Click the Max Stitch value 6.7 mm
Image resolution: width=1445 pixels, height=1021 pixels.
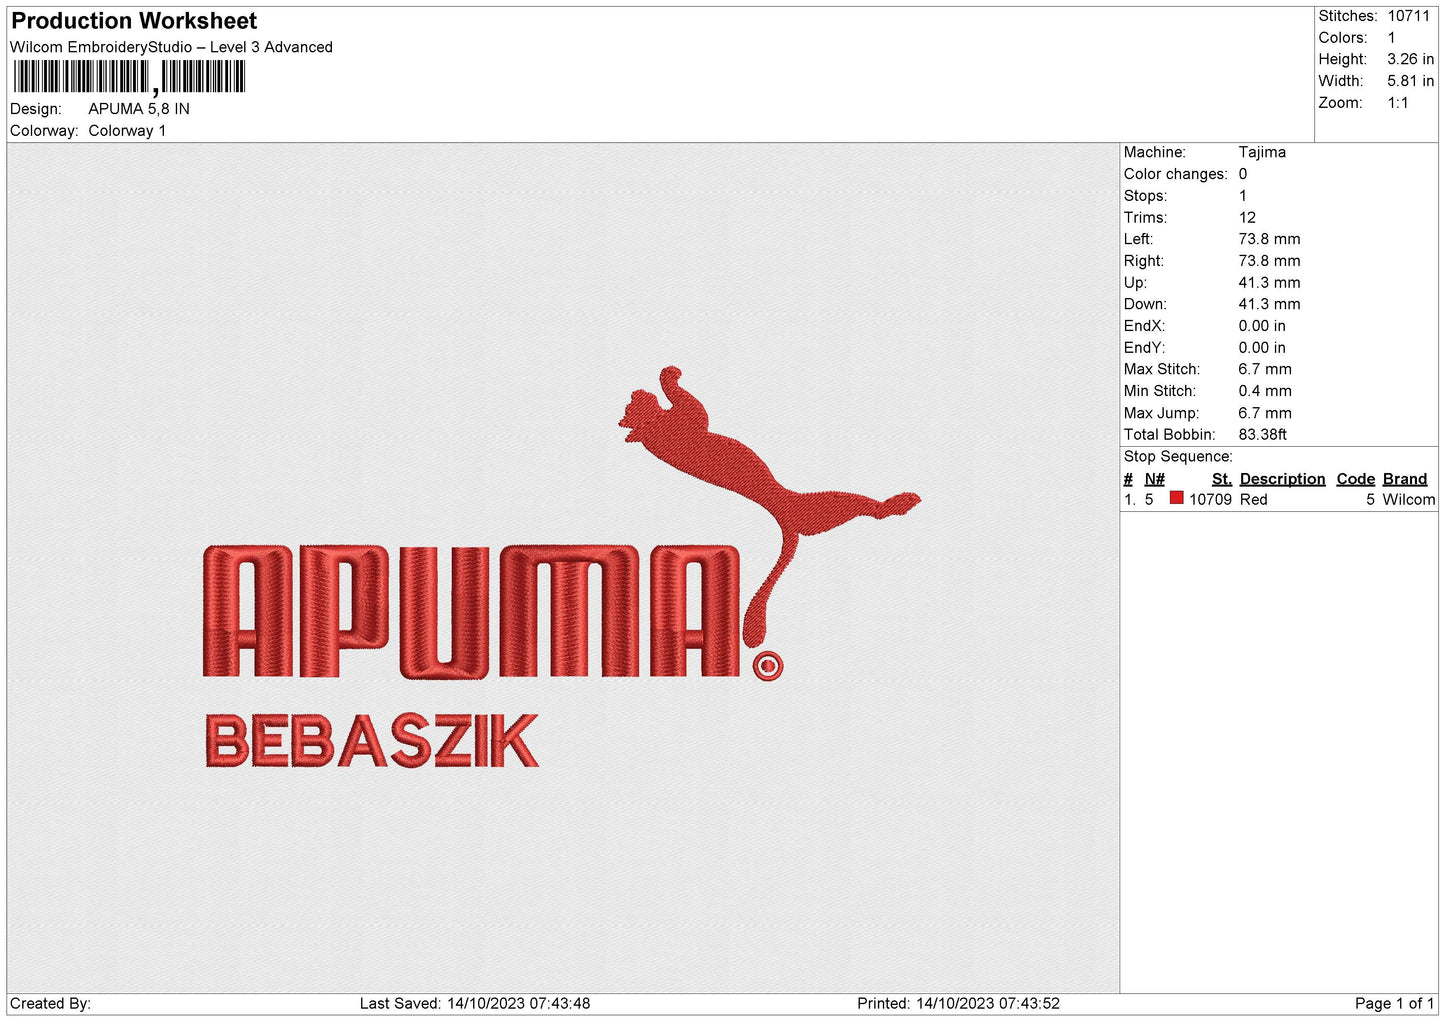coord(1265,369)
